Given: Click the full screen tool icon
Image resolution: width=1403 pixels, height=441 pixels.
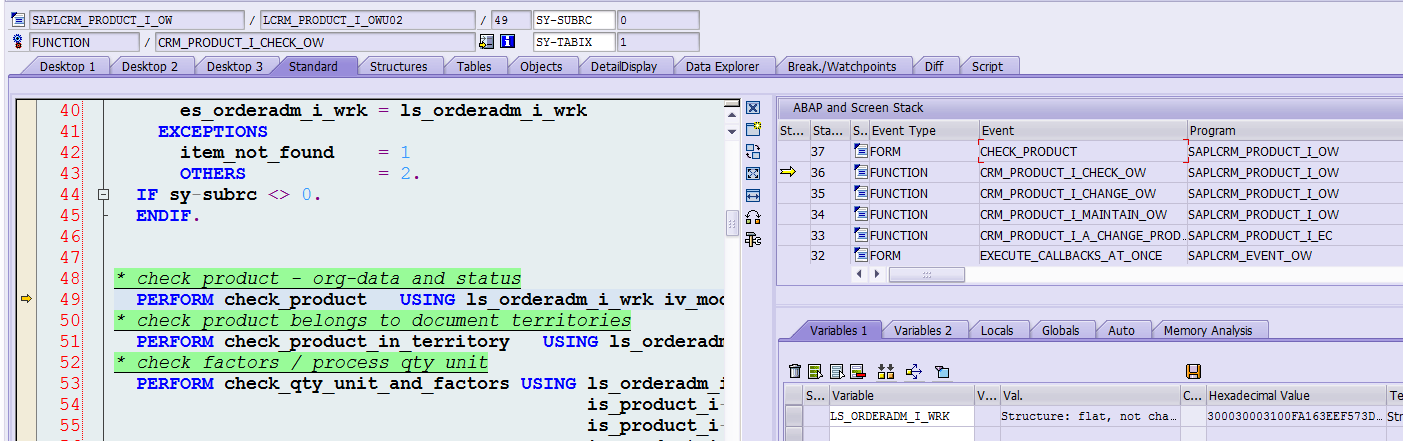Looking at the screenshot, I should click(x=753, y=174).
